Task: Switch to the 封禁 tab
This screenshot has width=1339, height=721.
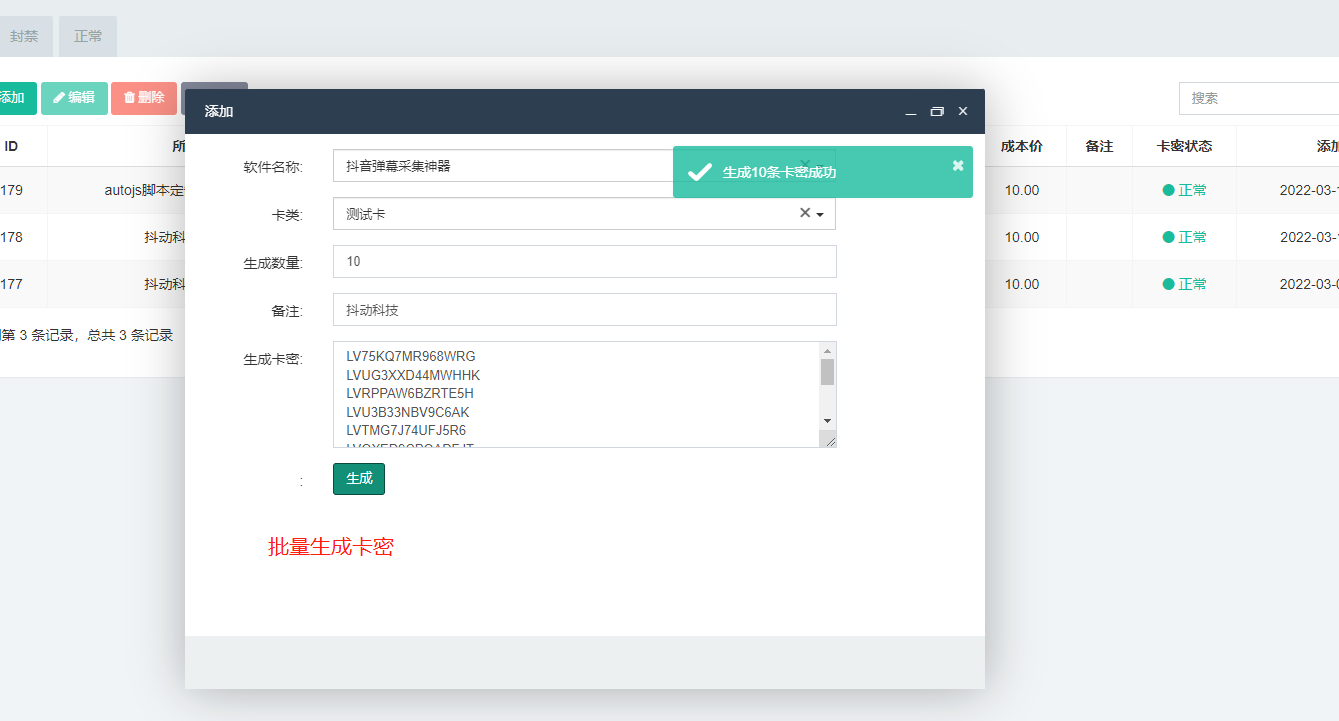Action: pyautogui.click(x=25, y=36)
